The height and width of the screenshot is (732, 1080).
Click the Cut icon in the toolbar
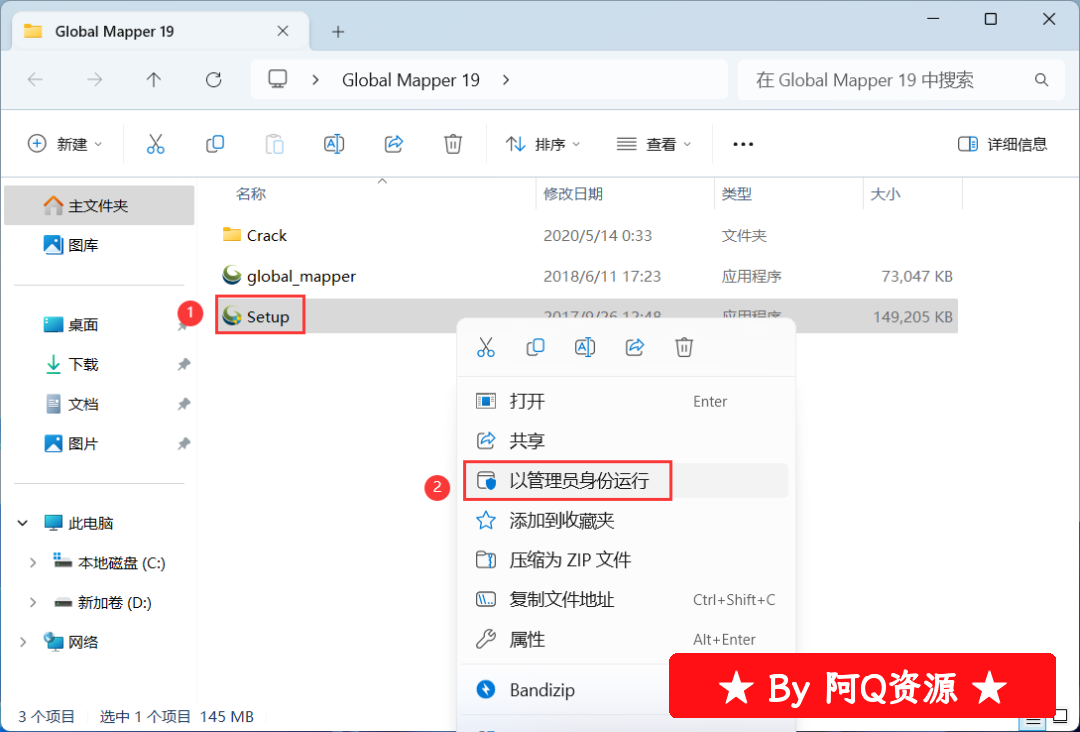pos(156,144)
